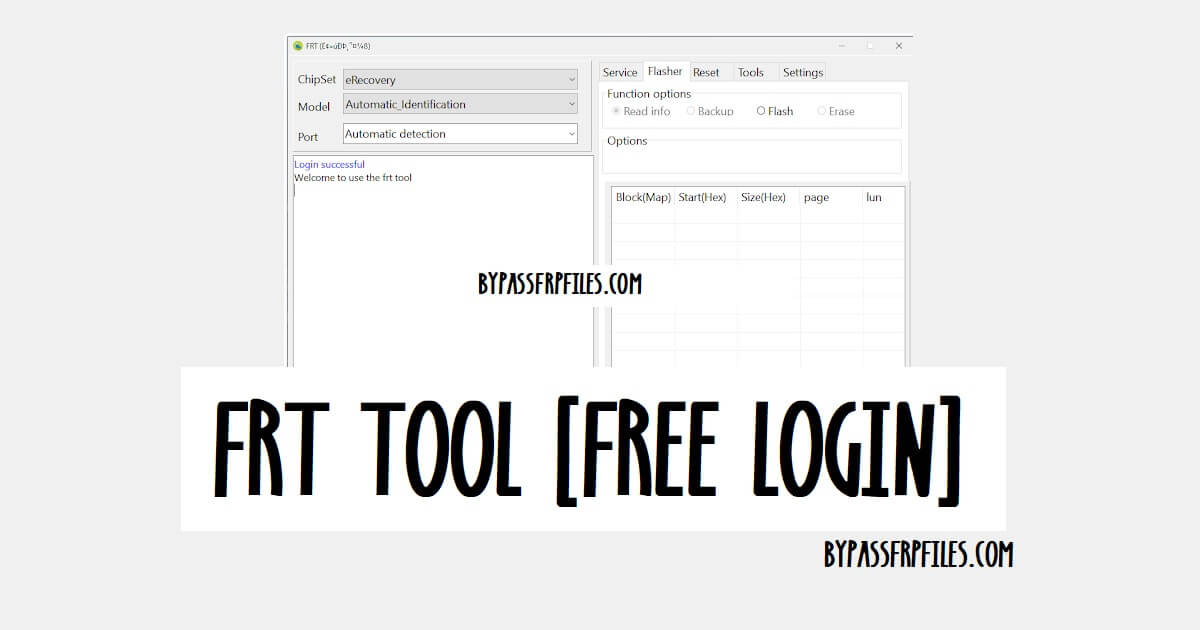Screen dimensions: 1200x630
Task: Click the Block(Map) column header
Action: click(642, 197)
